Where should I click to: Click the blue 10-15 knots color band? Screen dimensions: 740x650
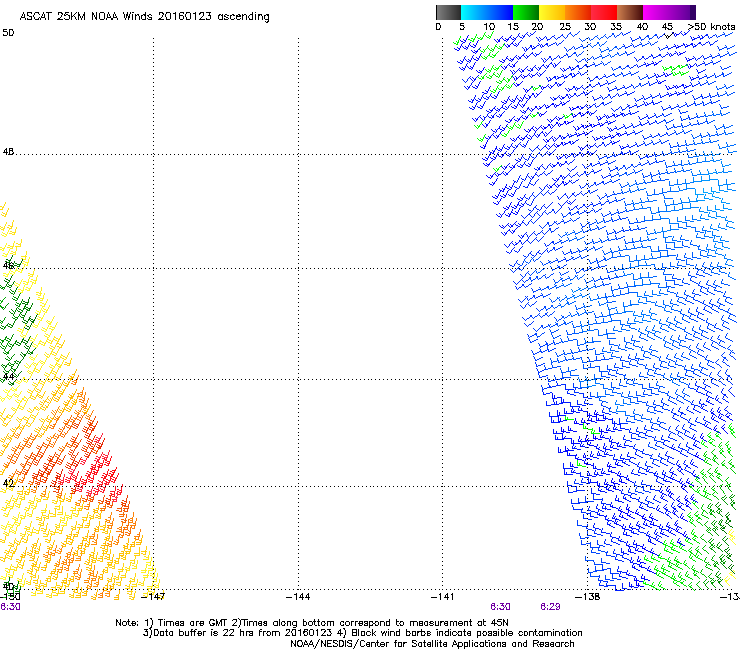pyautogui.click(x=500, y=12)
